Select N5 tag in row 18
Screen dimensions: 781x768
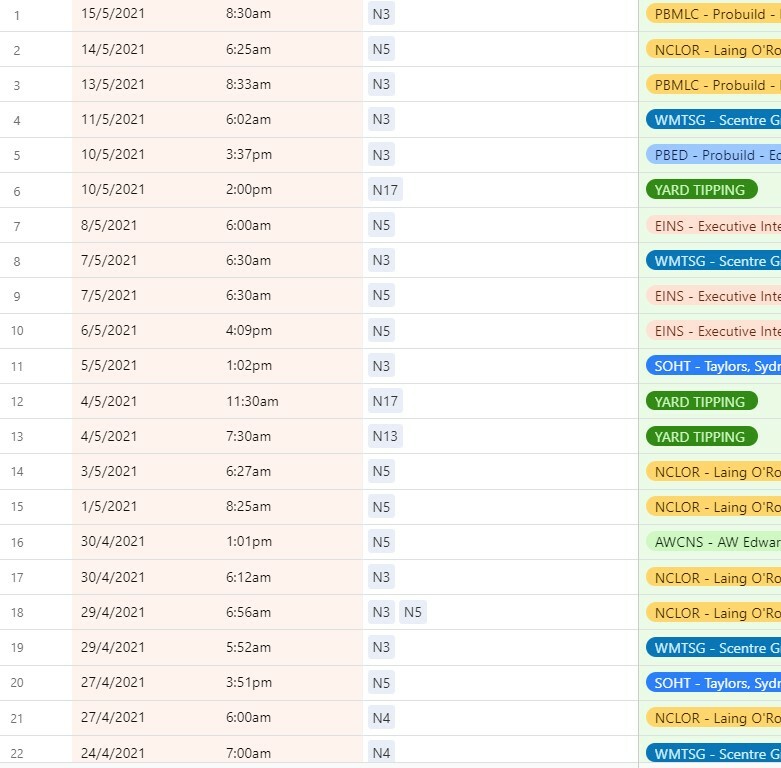pyautogui.click(x=413, y=612)
